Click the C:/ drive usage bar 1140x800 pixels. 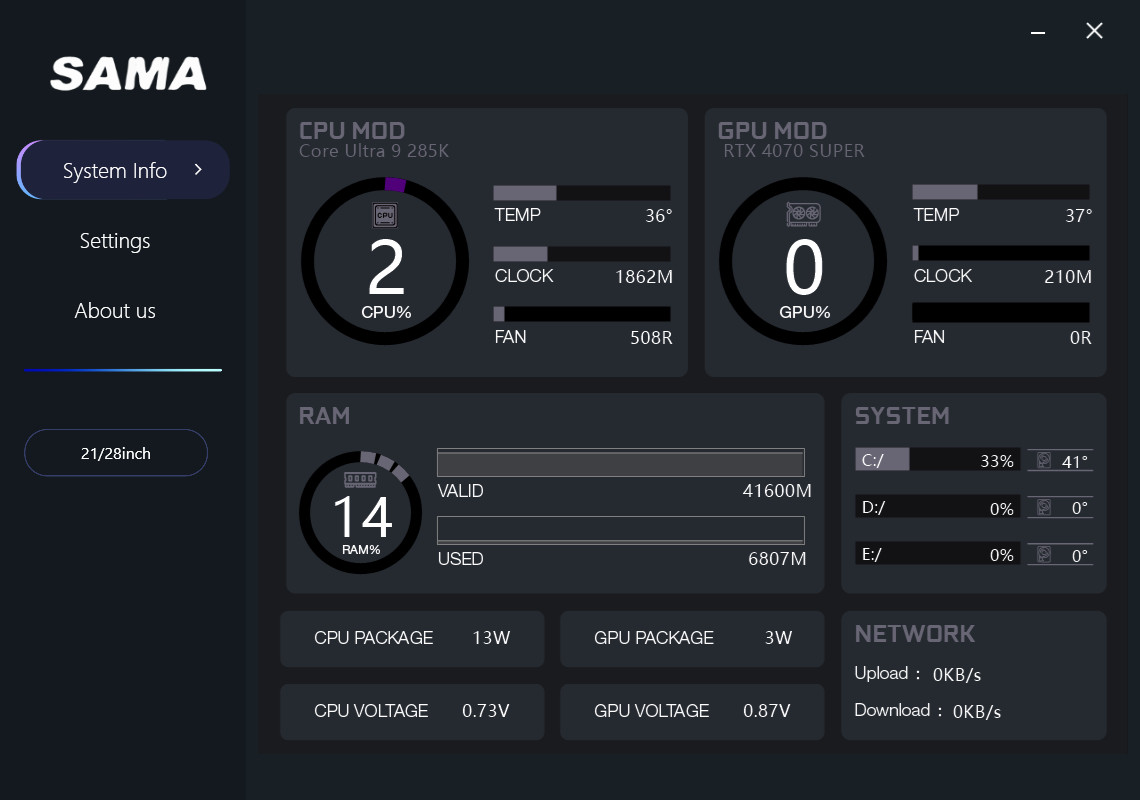tap(937, 460)
